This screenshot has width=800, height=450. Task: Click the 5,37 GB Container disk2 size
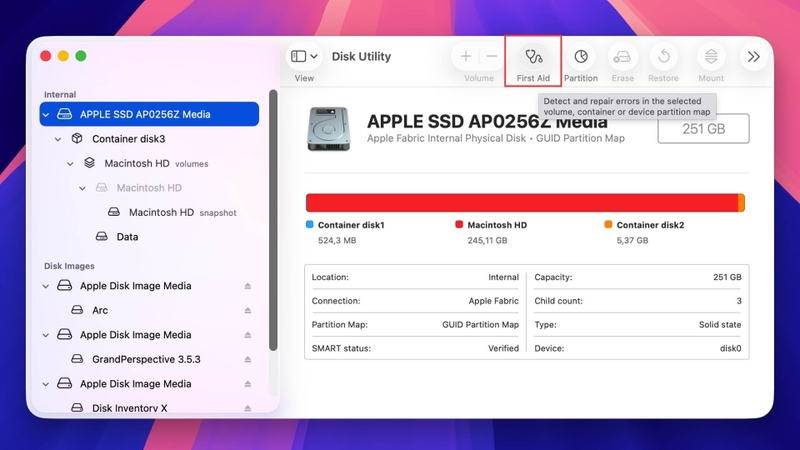point(632,240)
